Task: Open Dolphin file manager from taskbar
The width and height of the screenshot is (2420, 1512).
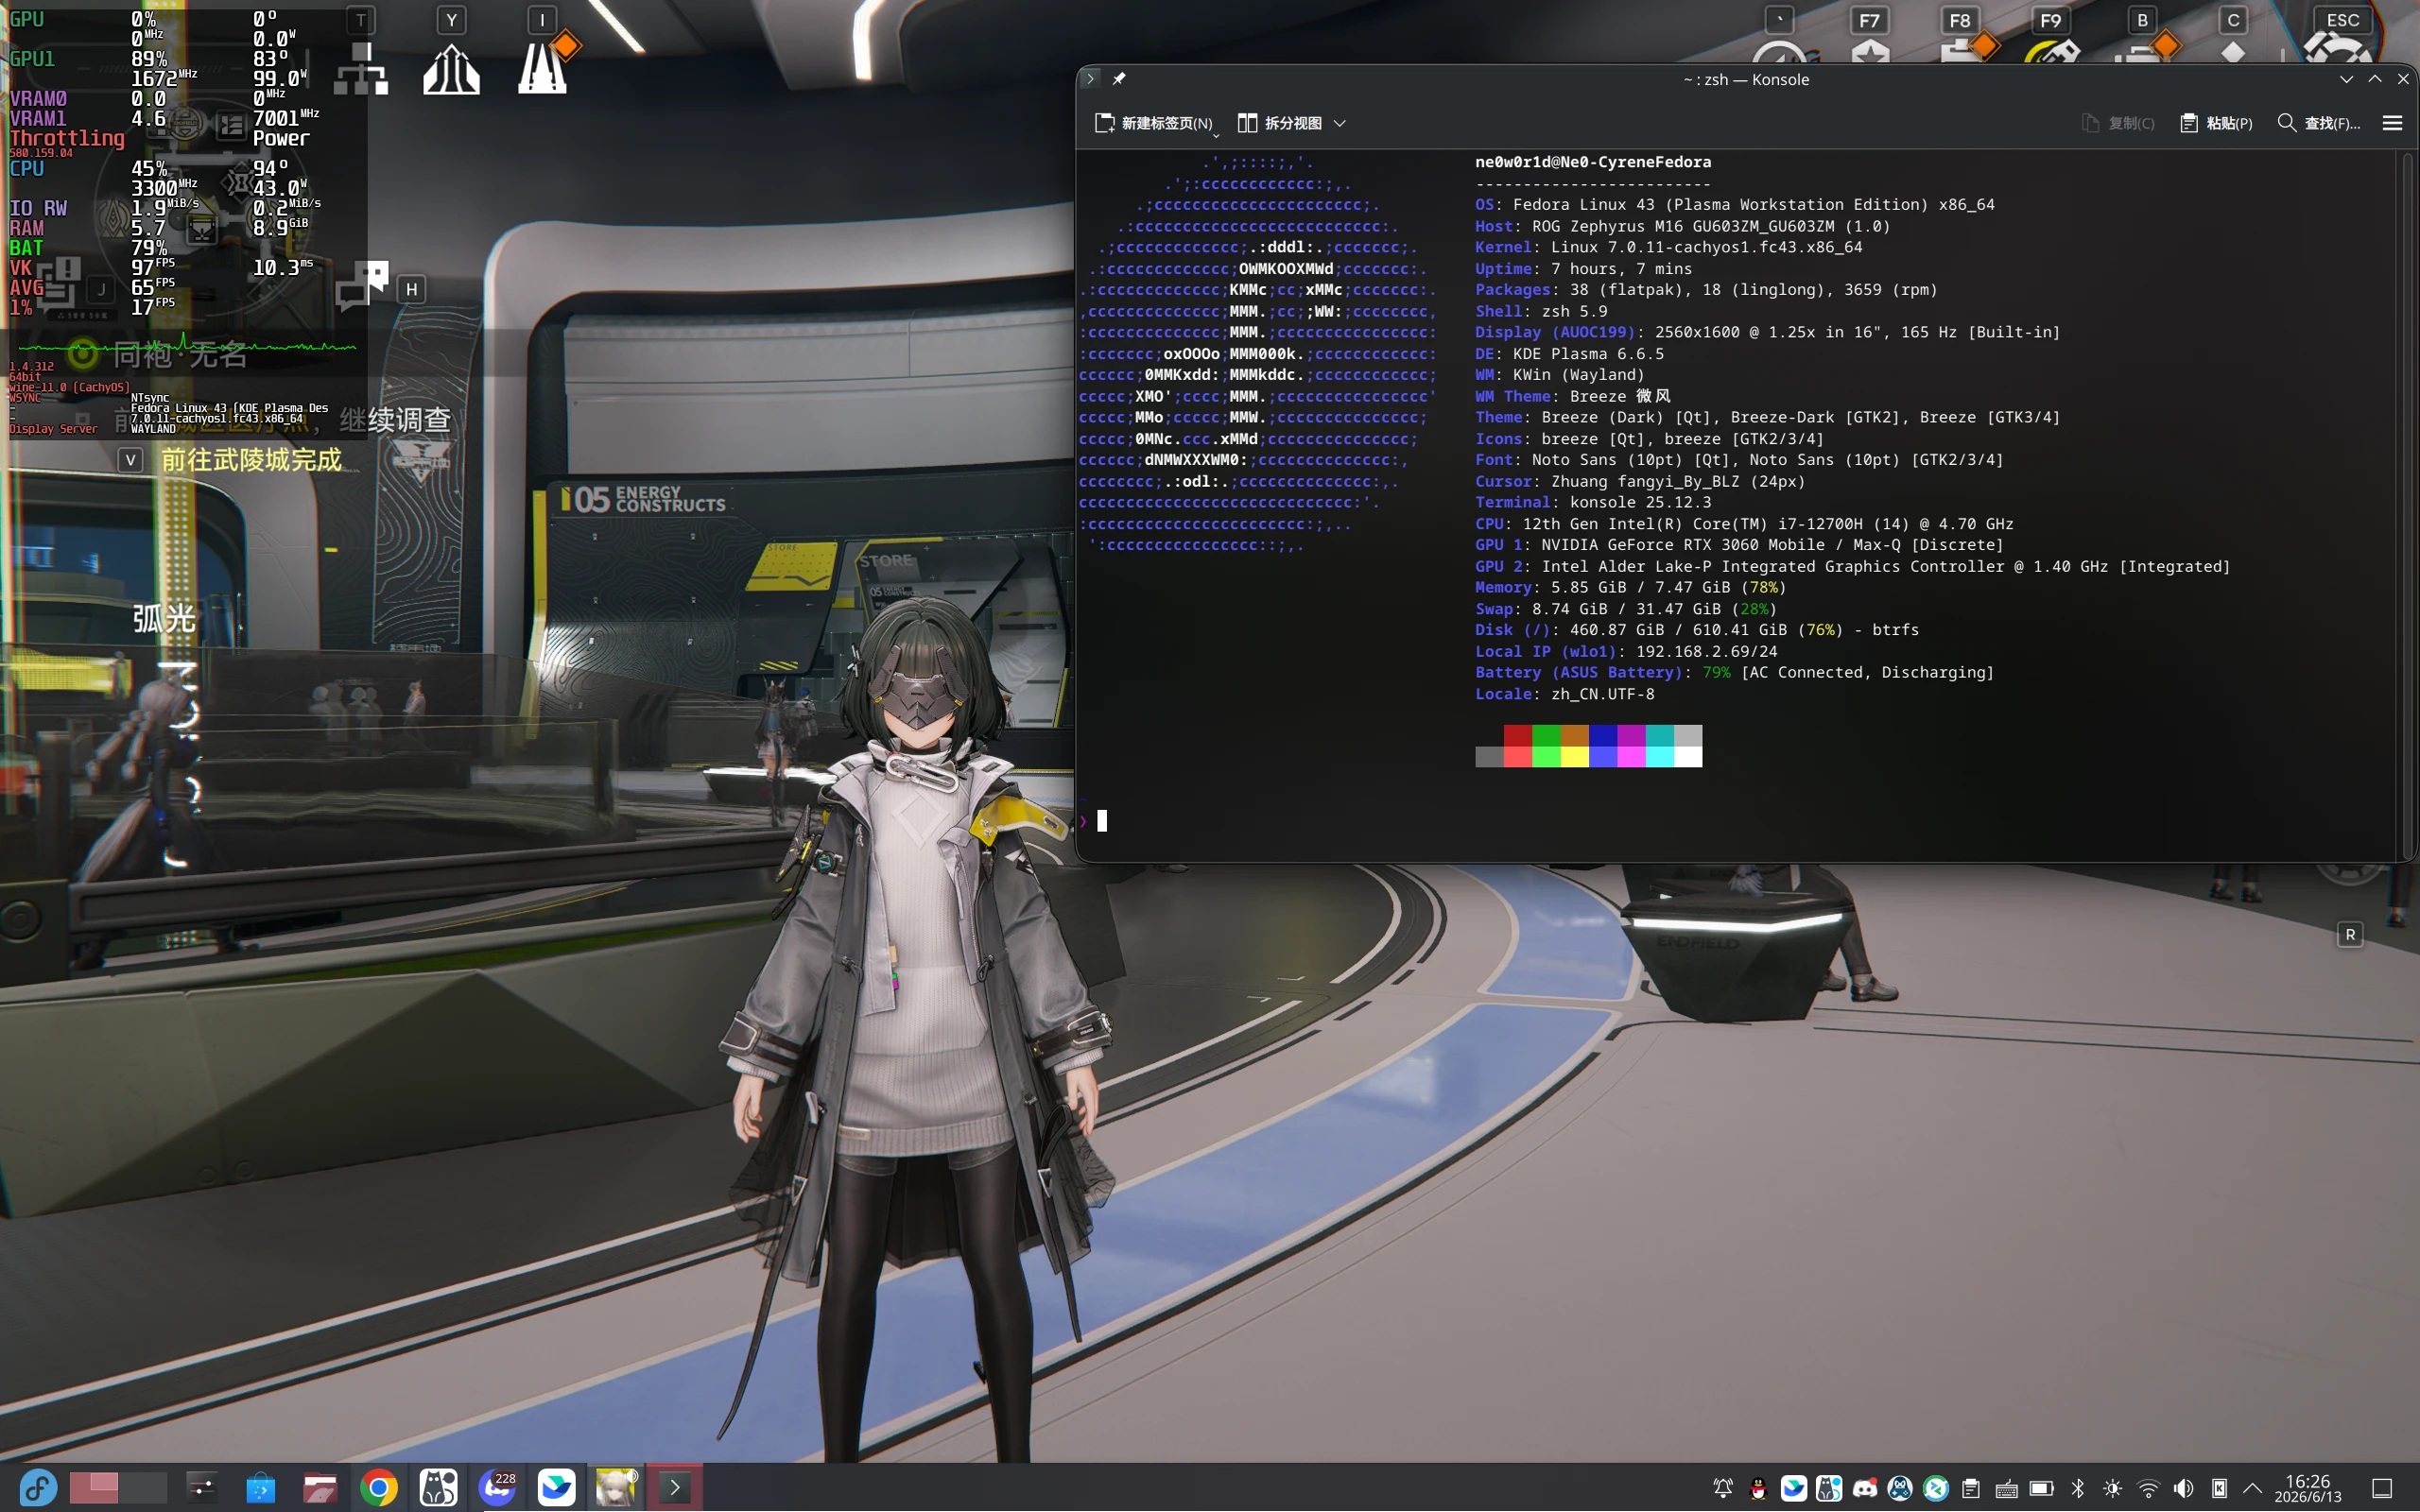Action: tap(320, 1487)
